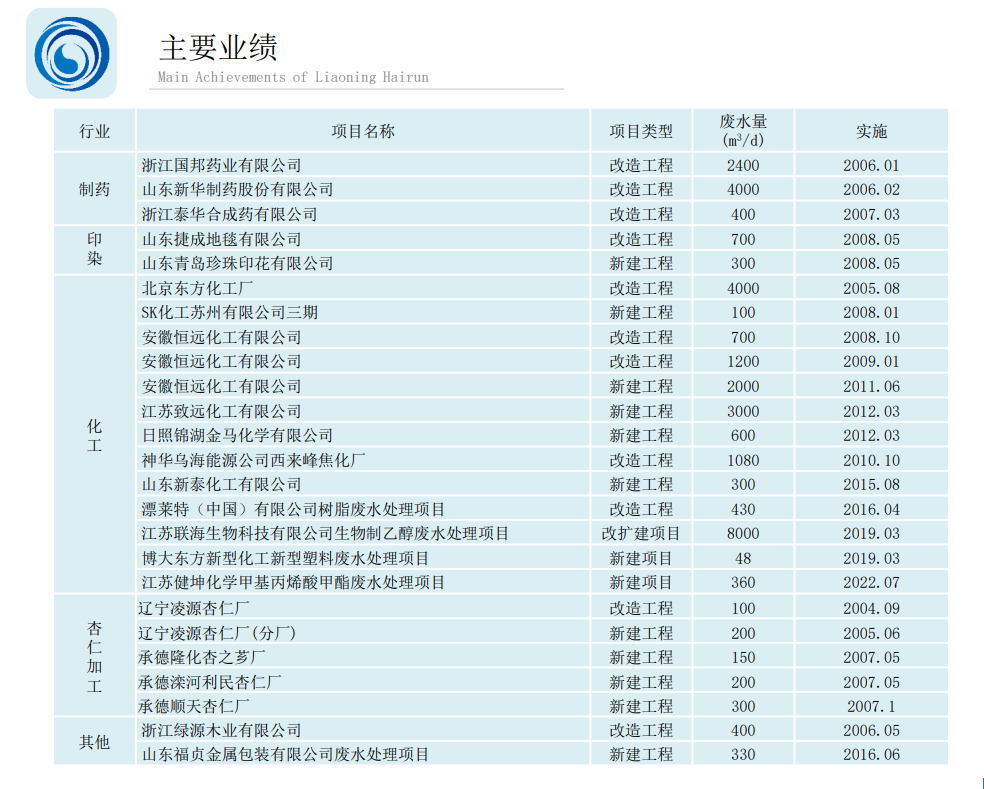Screen dimensions: 984x789
Task: Click the blue swirl company logo
Action: pyautogui.click(x=72, y=53)
